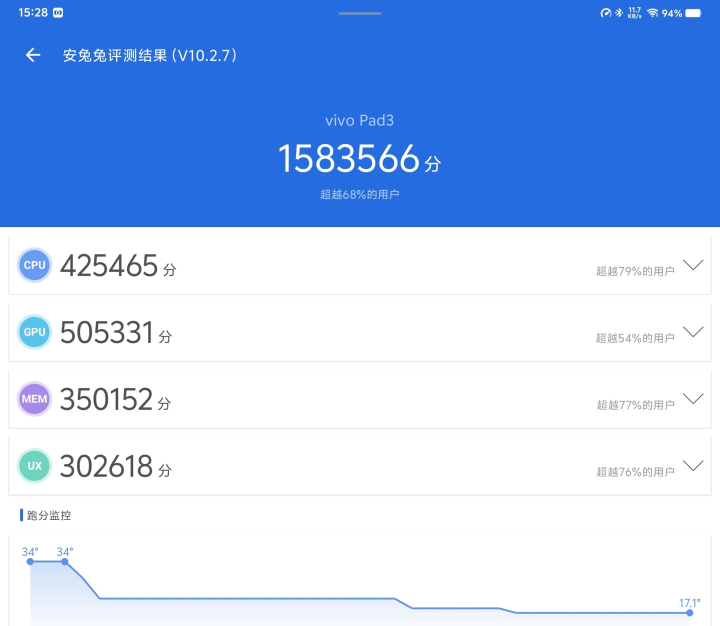Select the second 34° chart point
This screenshot has height=626, width=720.
[x=65, y=562]
